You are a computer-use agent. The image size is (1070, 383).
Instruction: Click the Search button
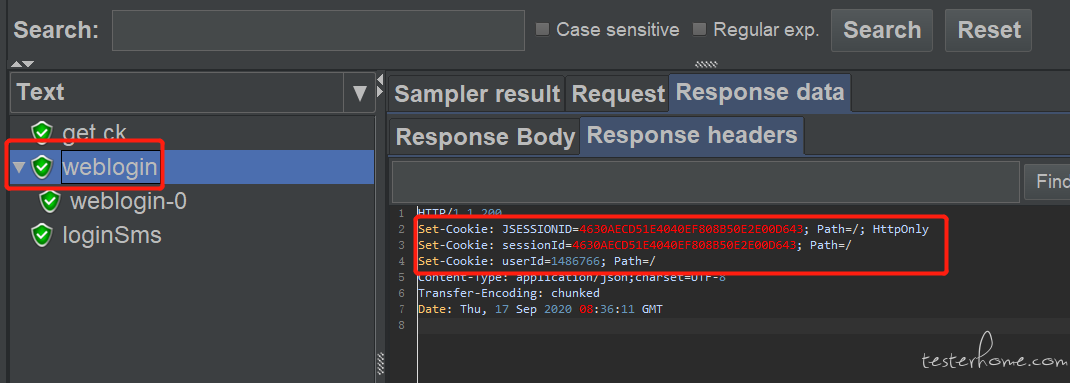[x=882, y=30]
